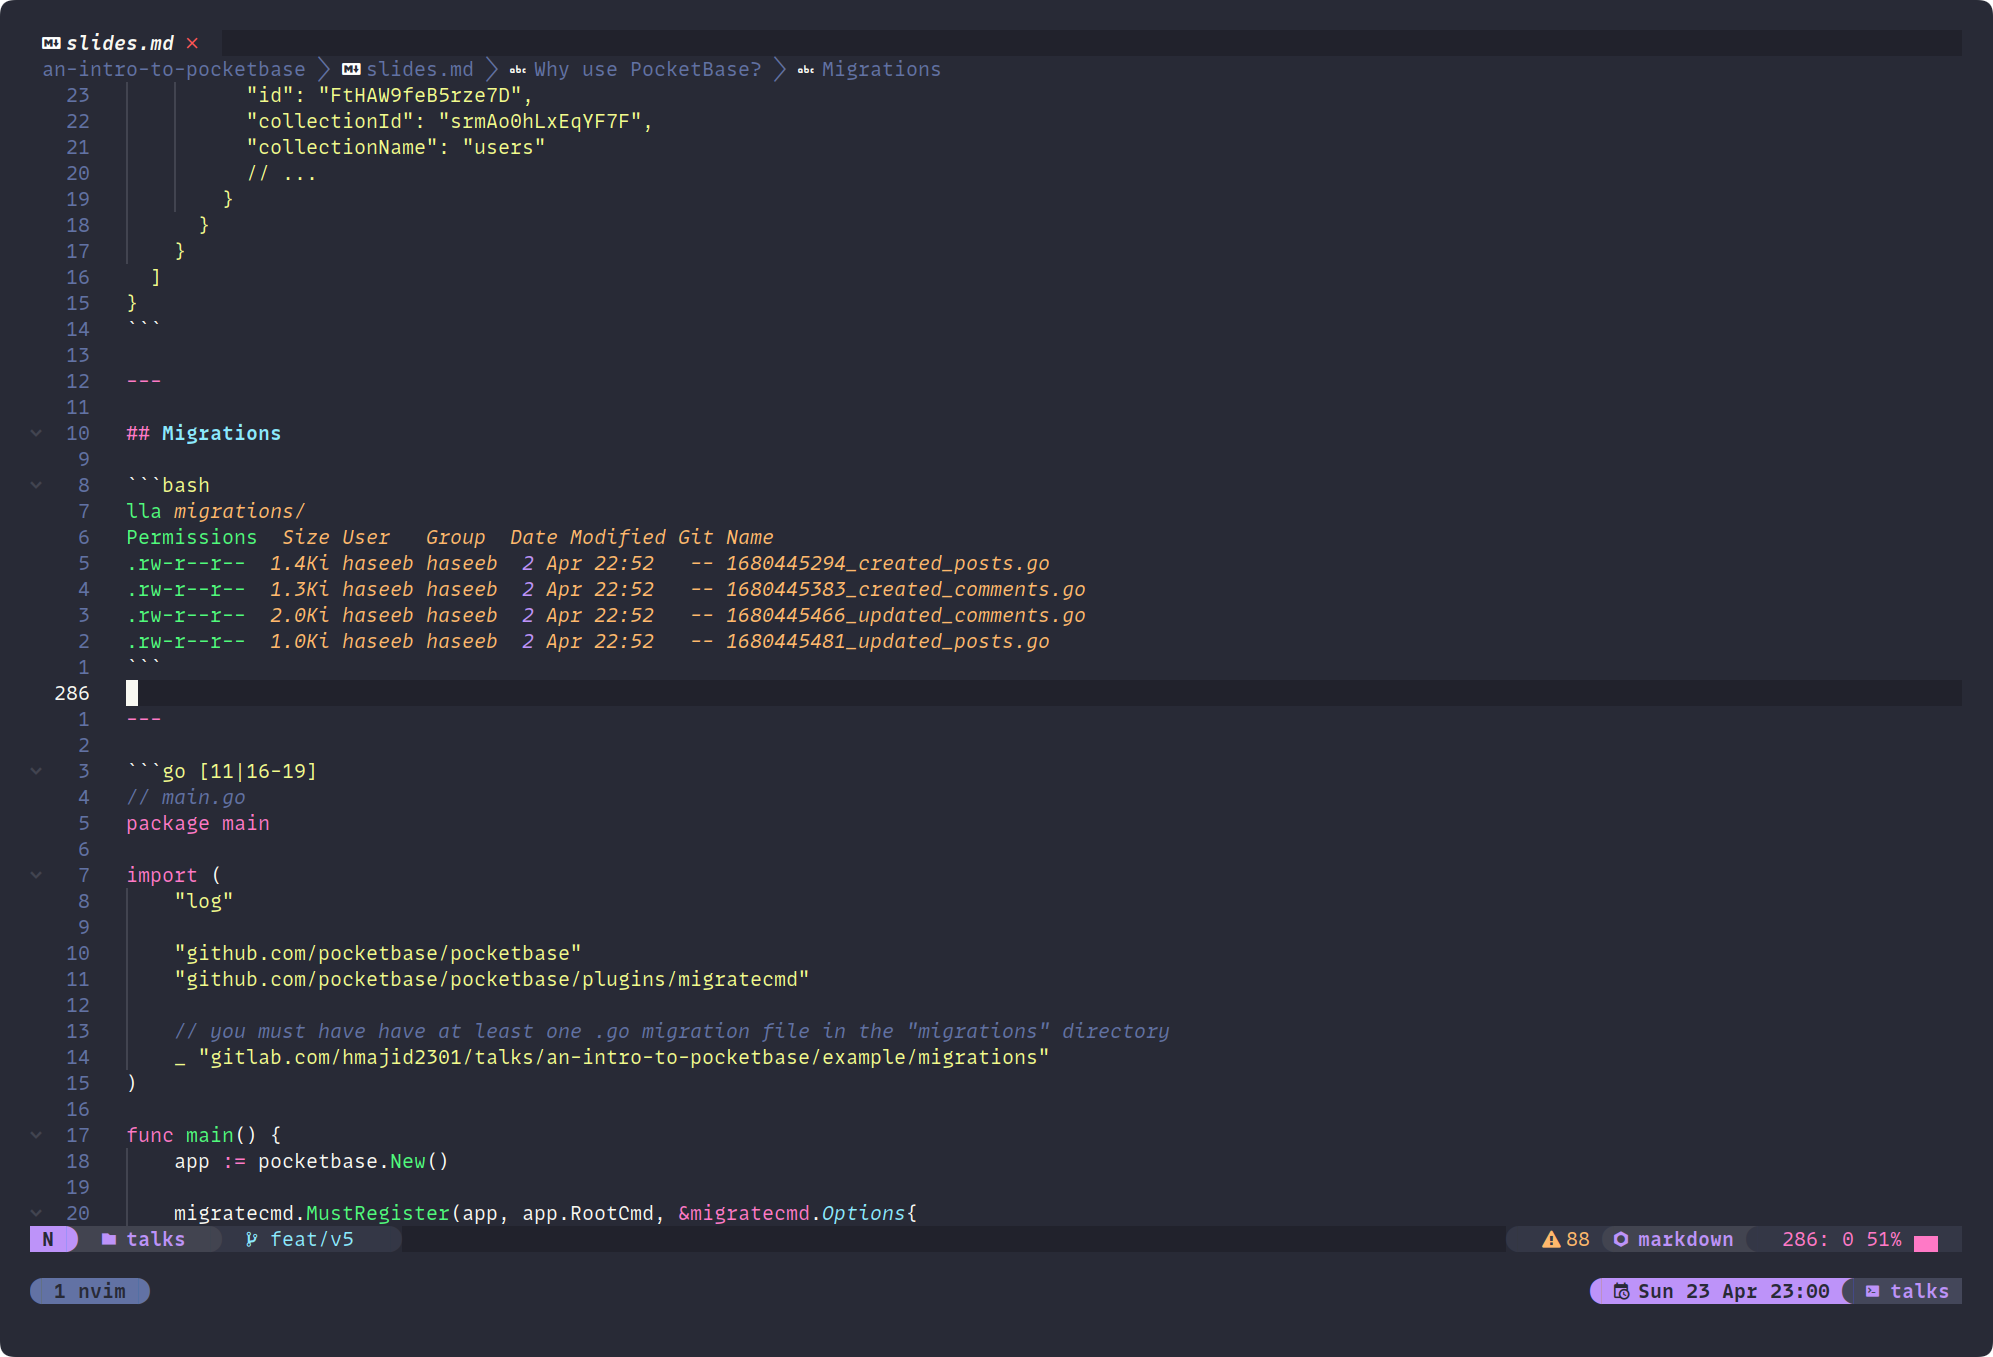1993x1357 pixels.
Task: Click the plugins/migratecmd import path
Action: [x=492, y=979]
